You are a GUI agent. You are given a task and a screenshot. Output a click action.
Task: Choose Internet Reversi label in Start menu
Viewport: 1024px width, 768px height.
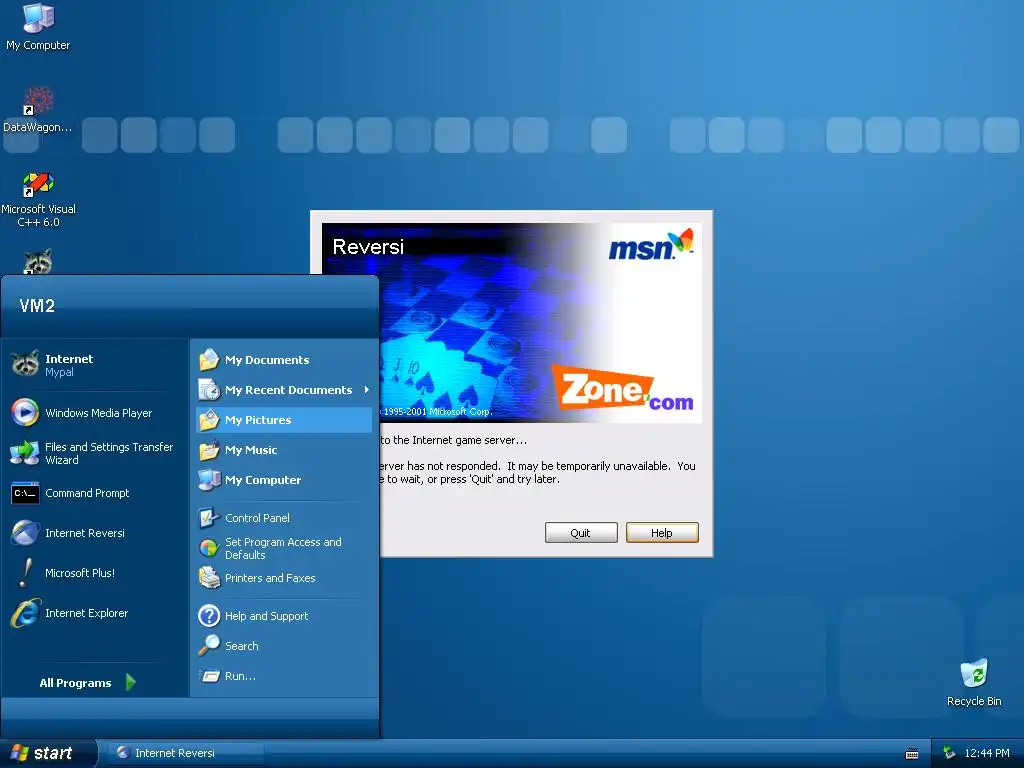(x=85, y=533)
